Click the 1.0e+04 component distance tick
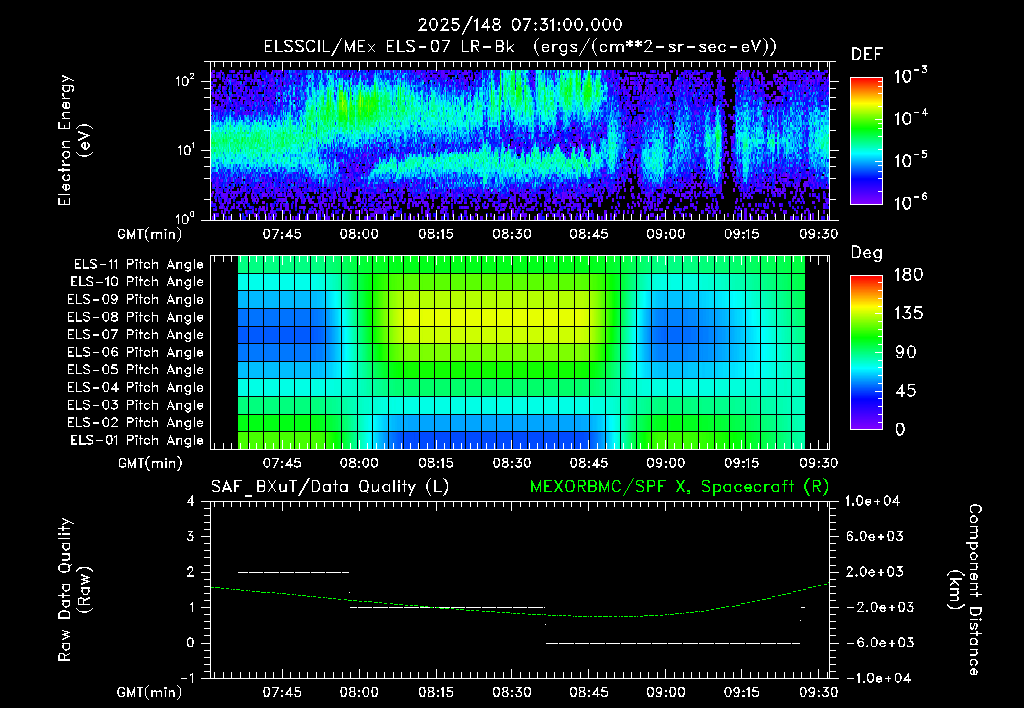1024x708 pixels. 872,501
